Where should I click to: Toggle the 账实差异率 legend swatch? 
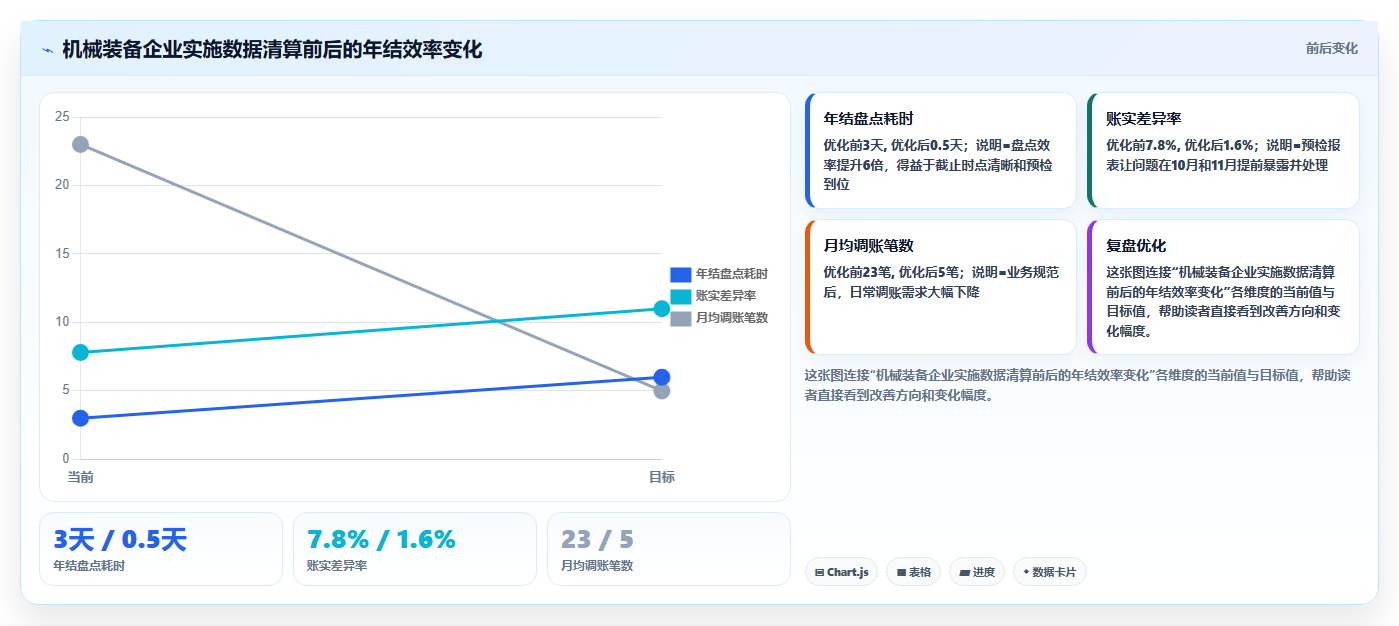point(680,296)
